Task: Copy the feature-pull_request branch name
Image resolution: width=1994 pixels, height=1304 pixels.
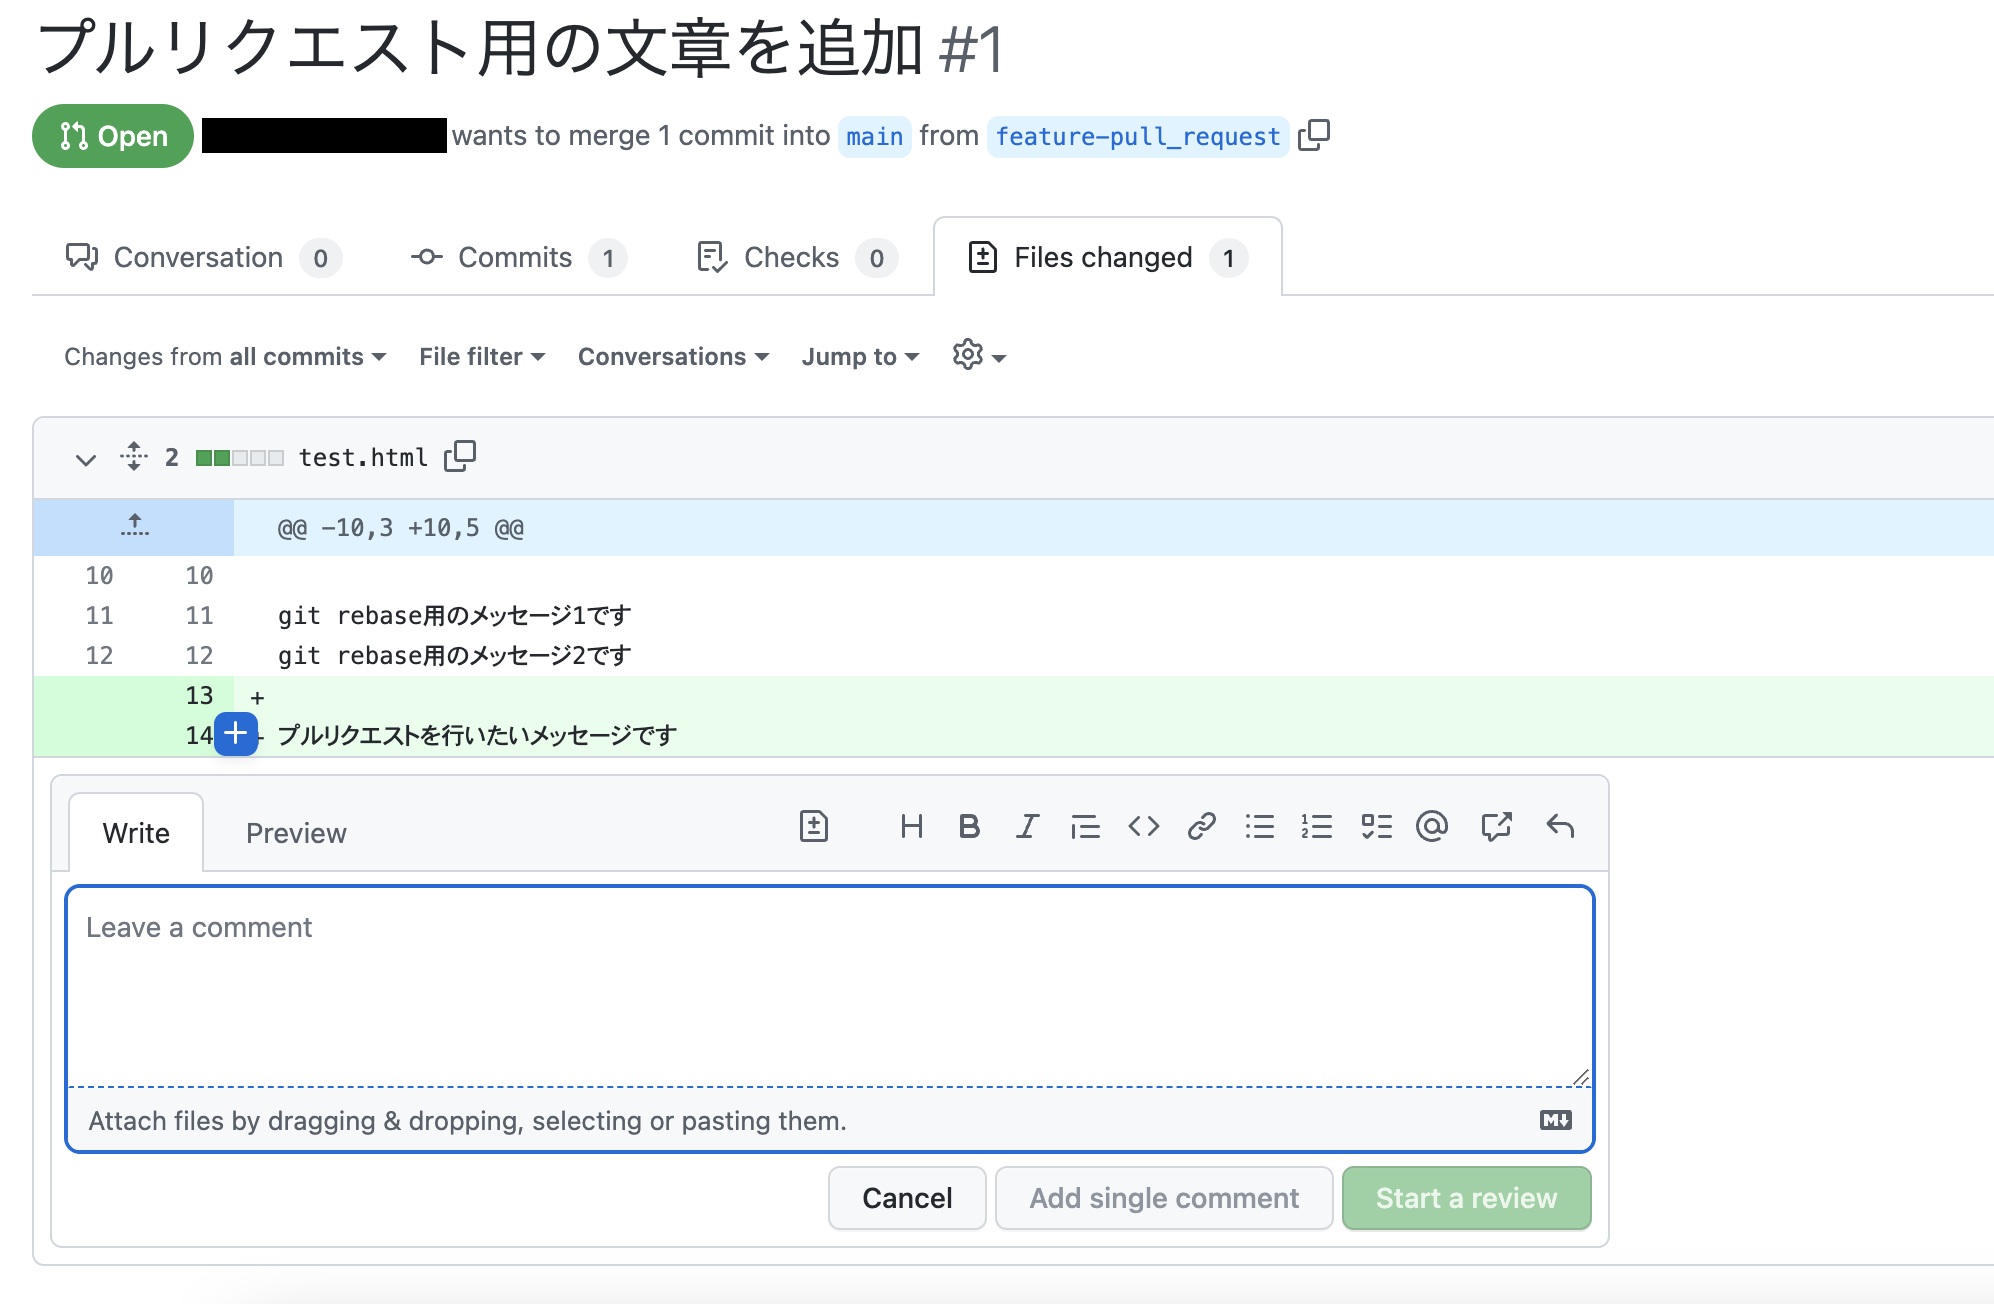Action: (1313, 135)
